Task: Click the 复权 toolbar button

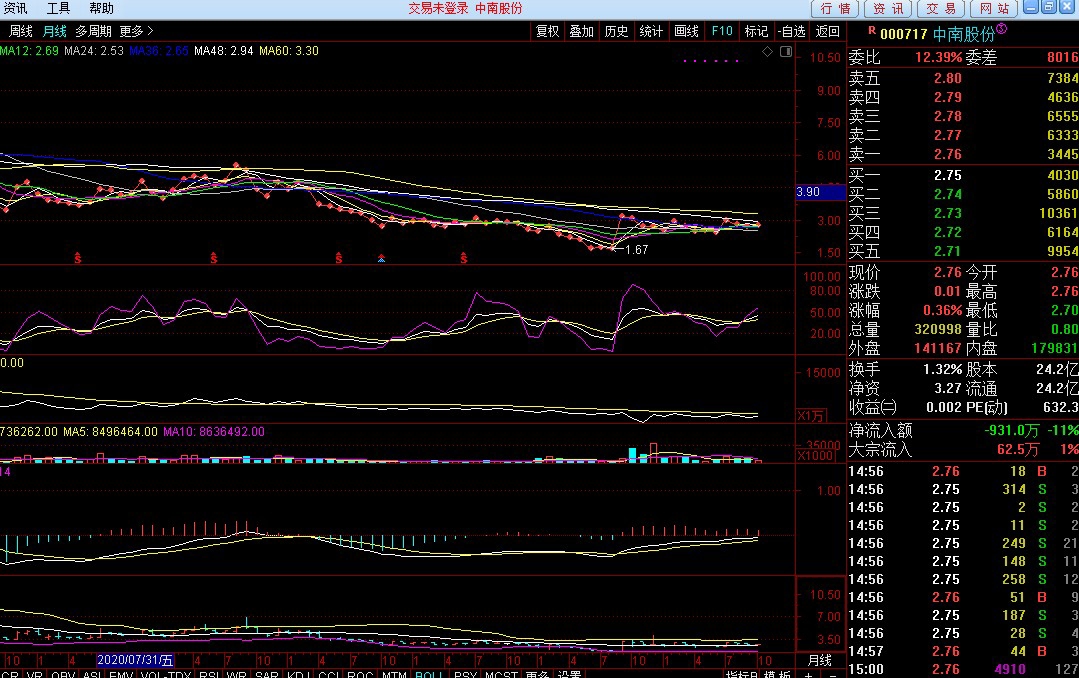Action: tap(548, 31)
